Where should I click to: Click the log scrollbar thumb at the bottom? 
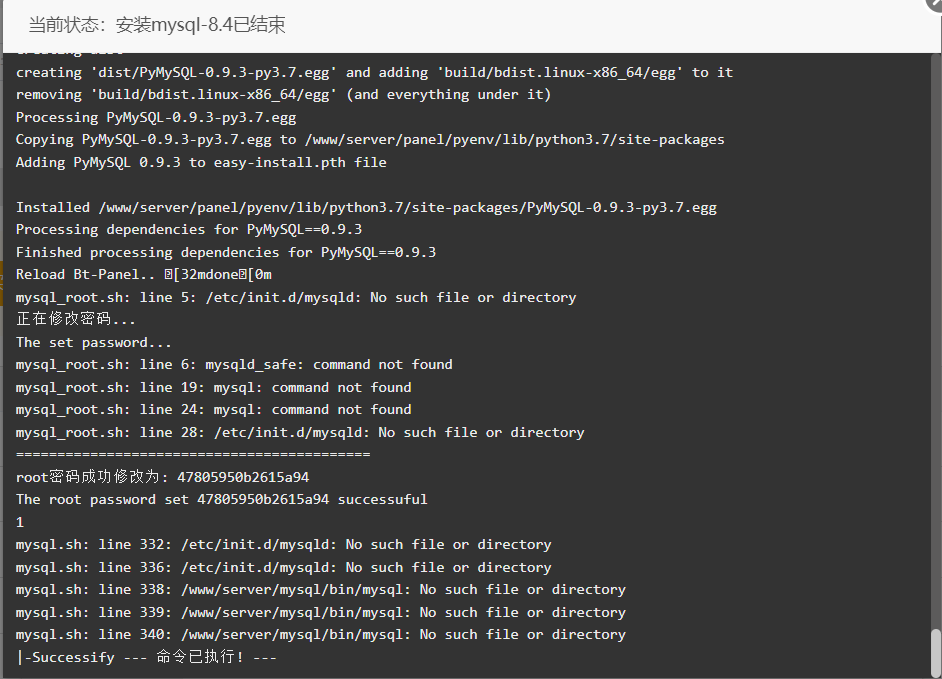(935, 653)
